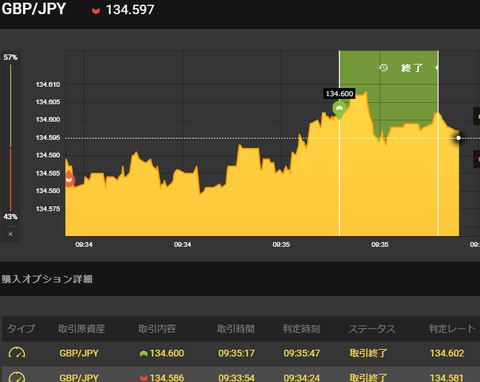Click the current rate 134.597 at top

pyautogui.click(x=130, y=10)
